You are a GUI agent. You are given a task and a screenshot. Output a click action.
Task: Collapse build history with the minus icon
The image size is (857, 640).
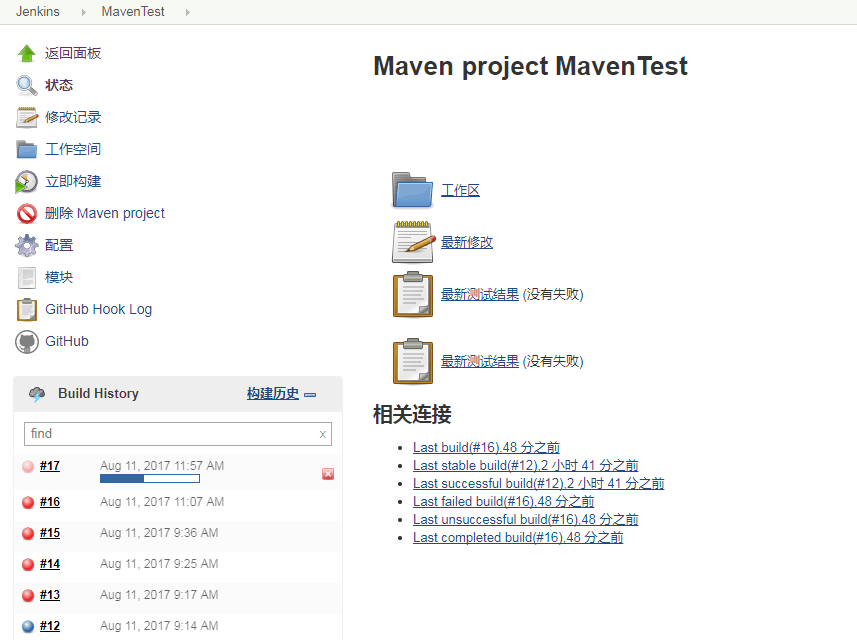coord(310,395)
